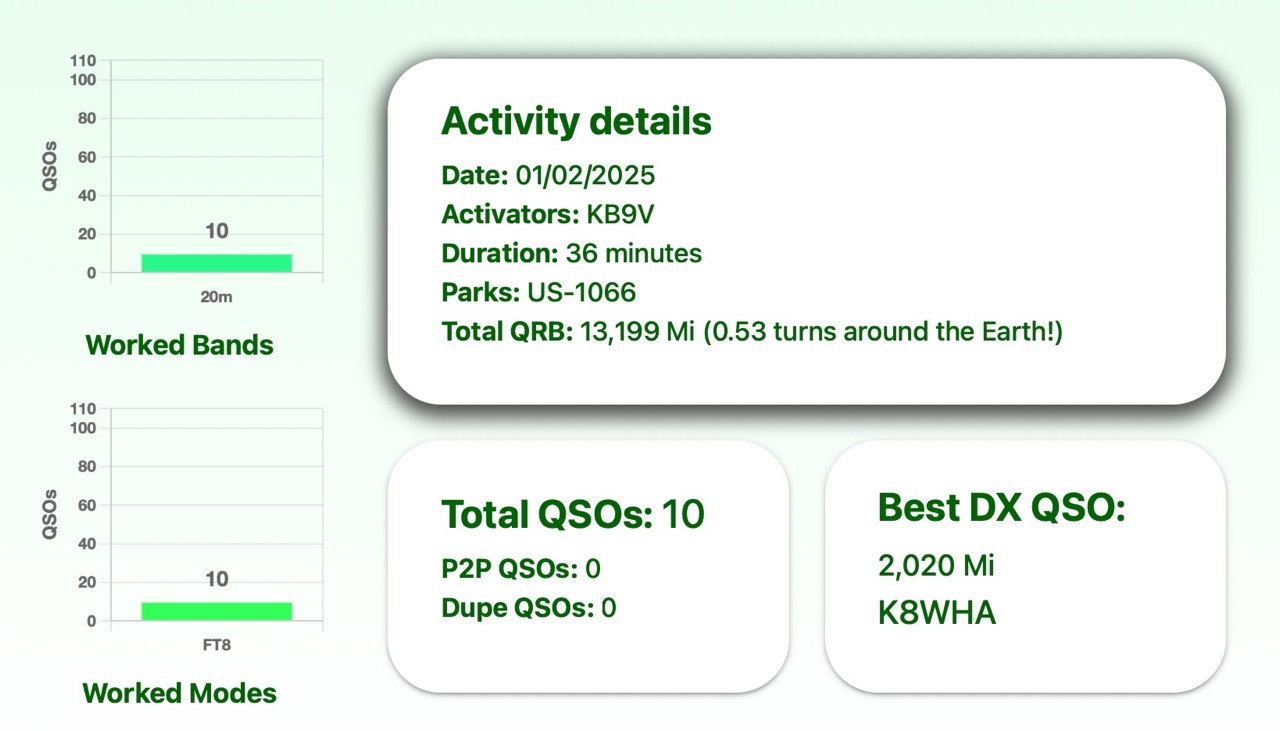Click the Worked Bands chart title
The width and height of the screenshot is (1280, 731).
coord(179,345)
